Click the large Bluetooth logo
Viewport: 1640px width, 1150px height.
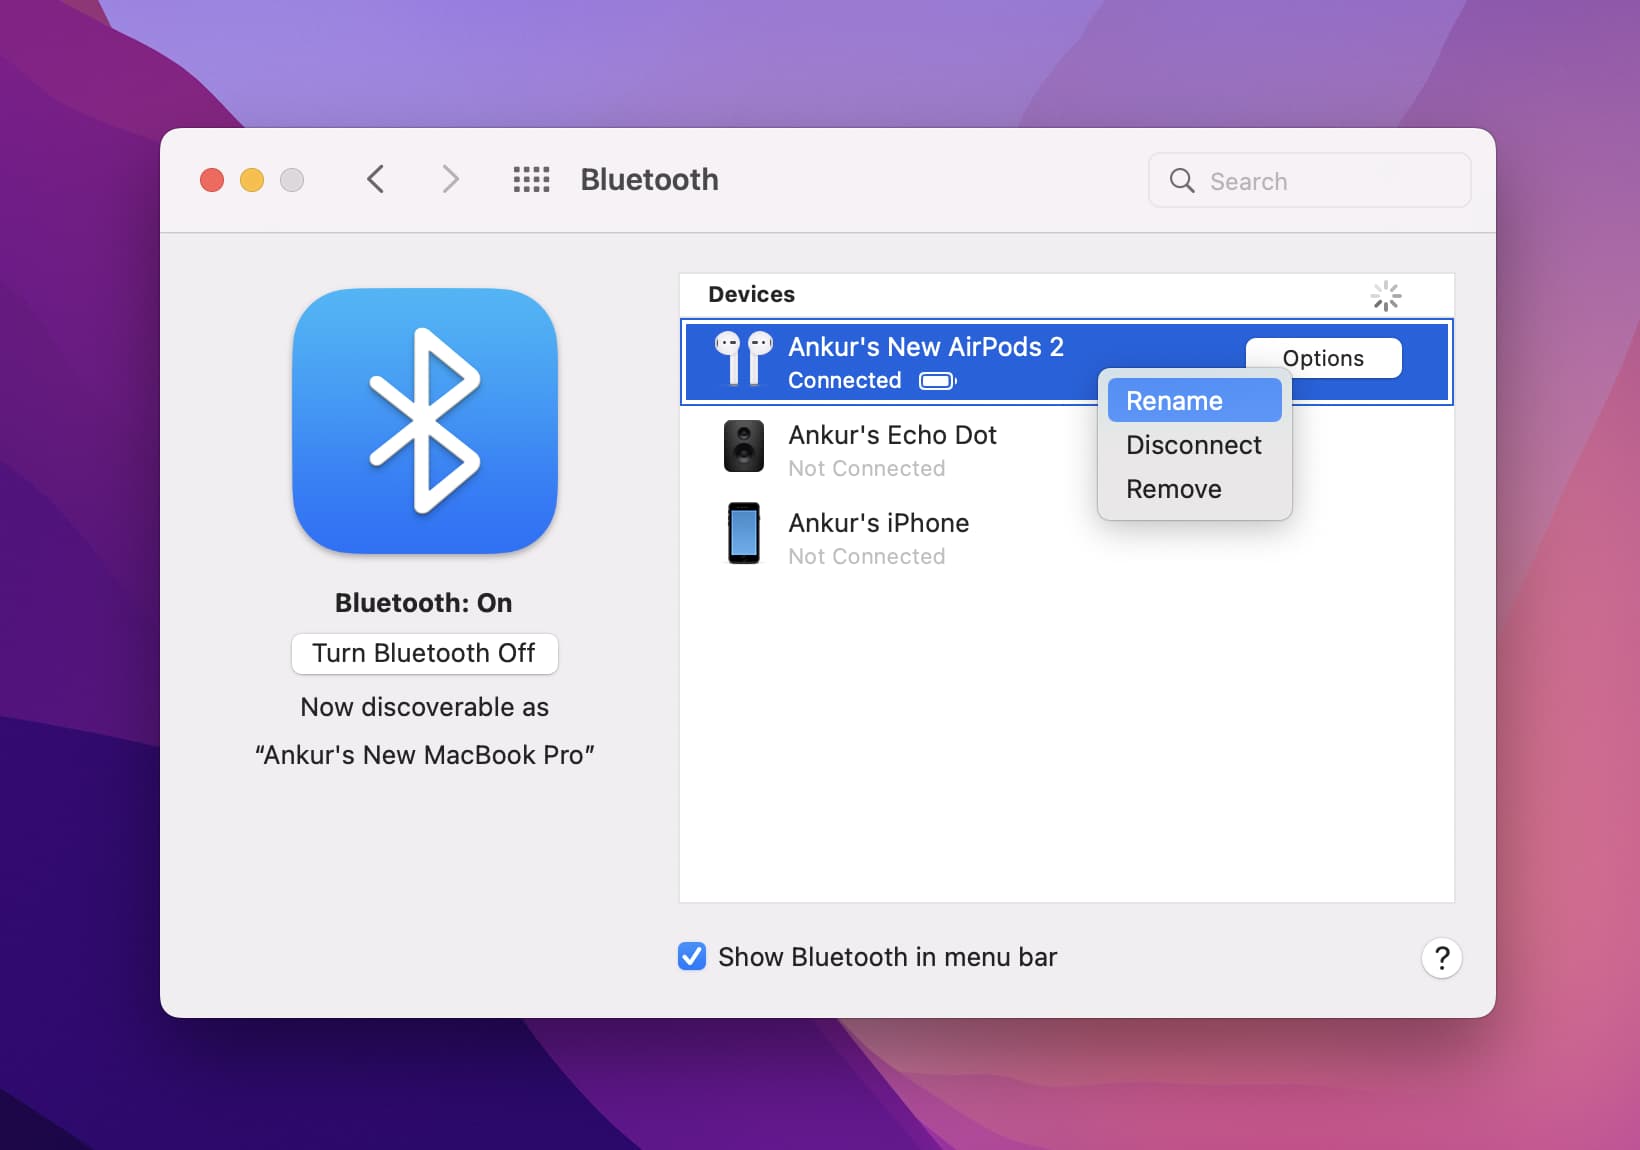(x=425, y=421)
